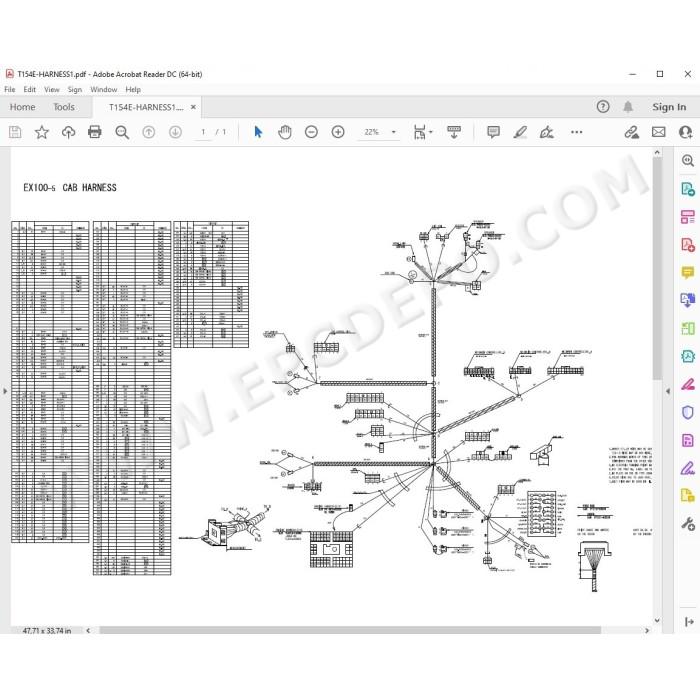Click the page number input field

[x=204, y=132]
